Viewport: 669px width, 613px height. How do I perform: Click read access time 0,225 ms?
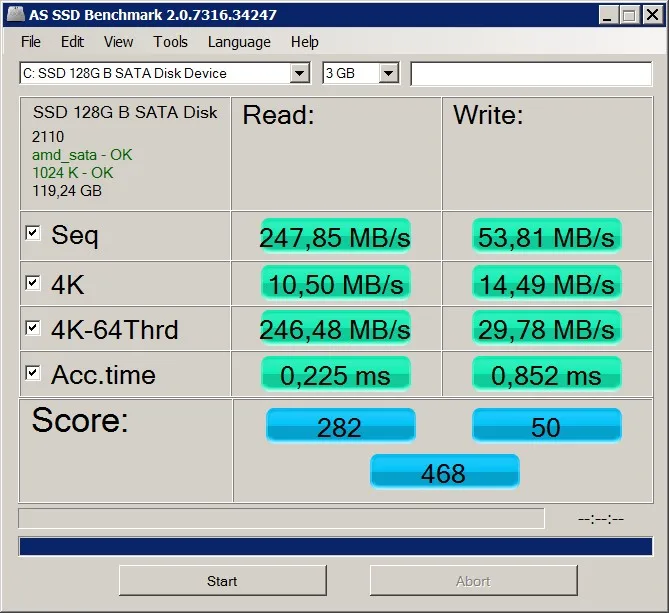click(335, 375)
